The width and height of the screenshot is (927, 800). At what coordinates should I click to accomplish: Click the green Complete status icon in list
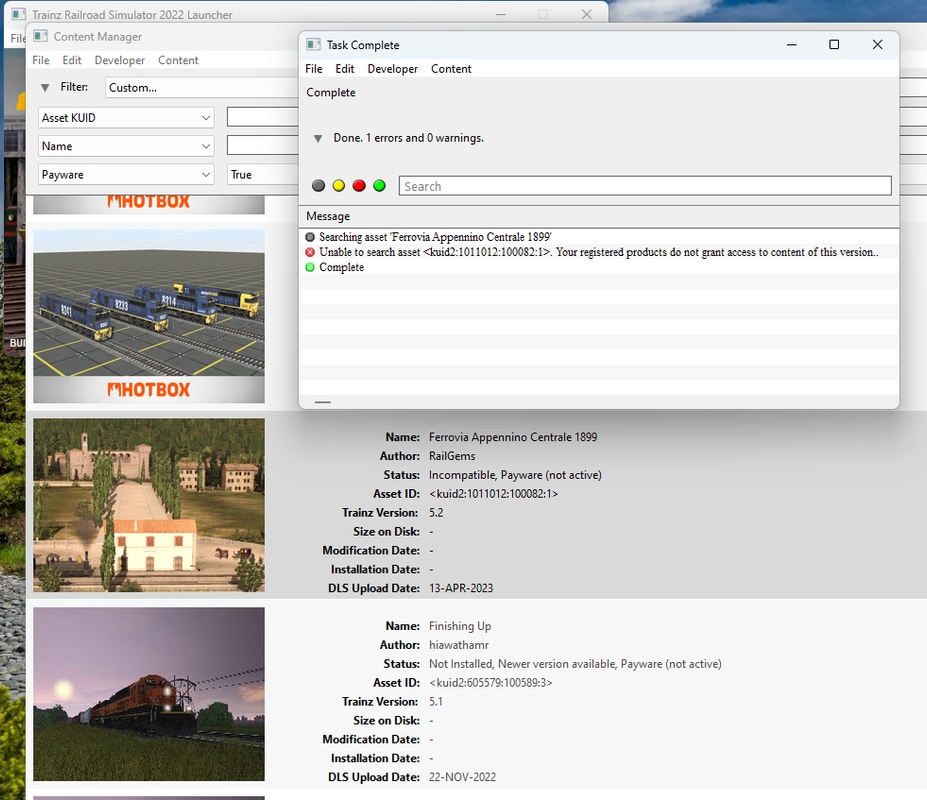point(310,267)
